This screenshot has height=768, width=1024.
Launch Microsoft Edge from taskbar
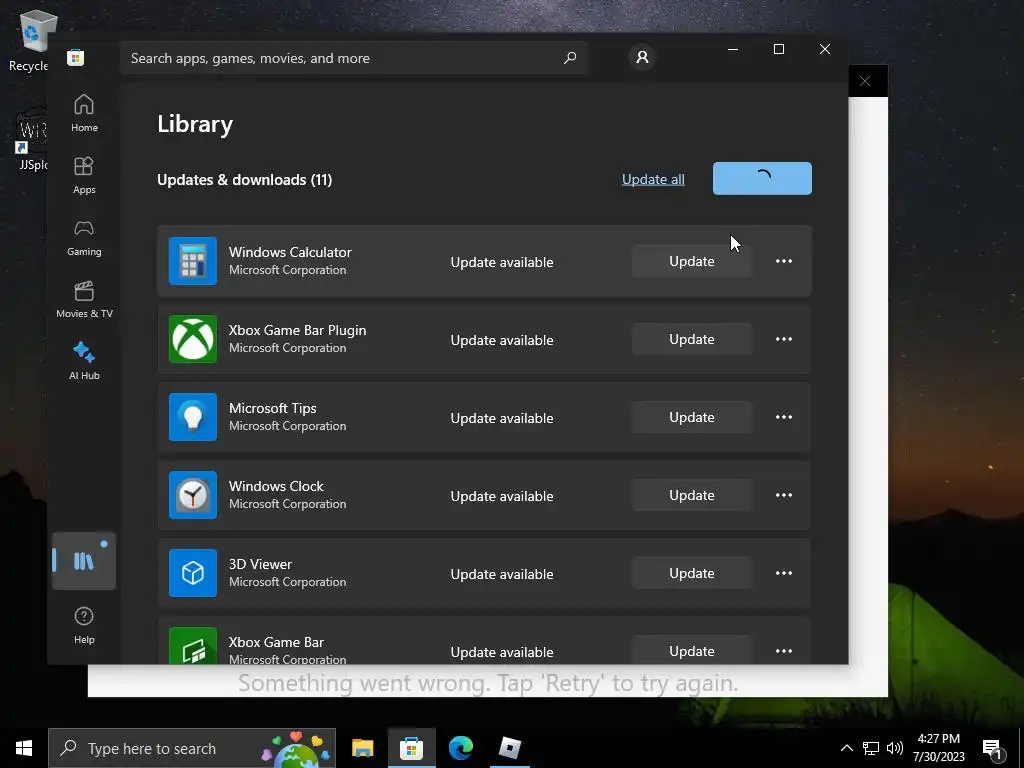460,748
